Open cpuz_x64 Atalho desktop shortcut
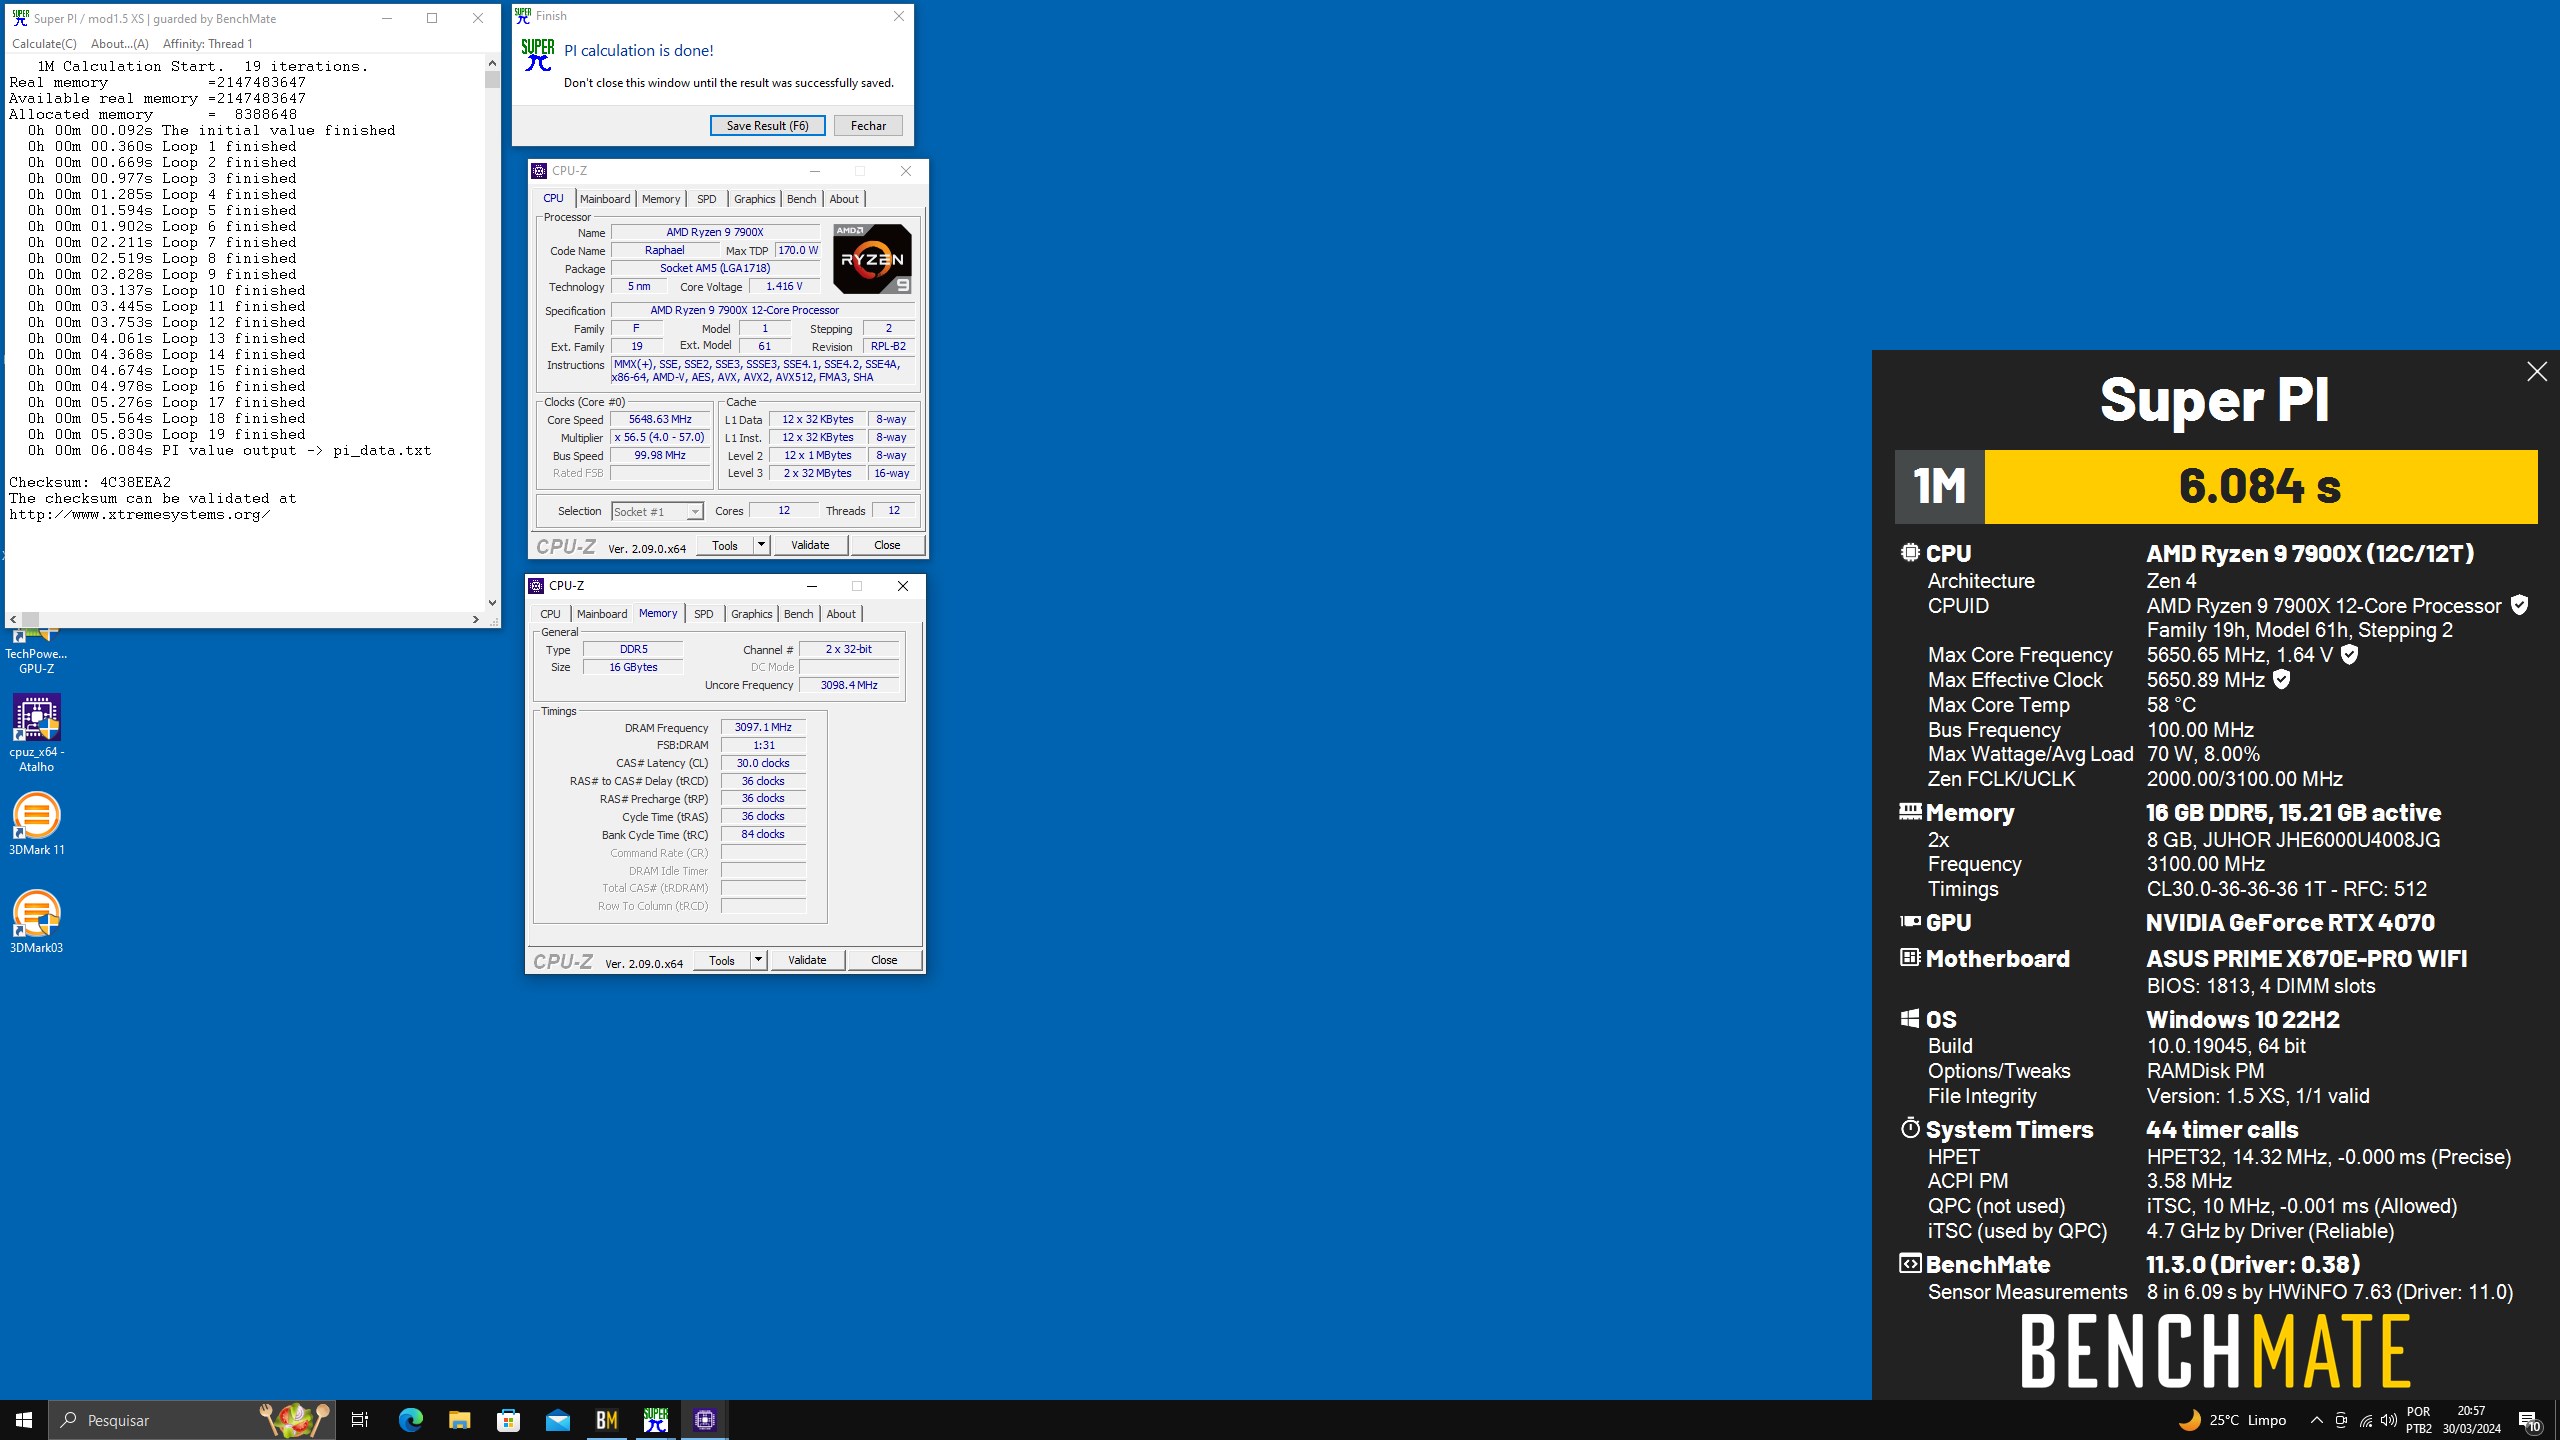The width and height of the screenshot is (2560, 1440). (36, 733)
